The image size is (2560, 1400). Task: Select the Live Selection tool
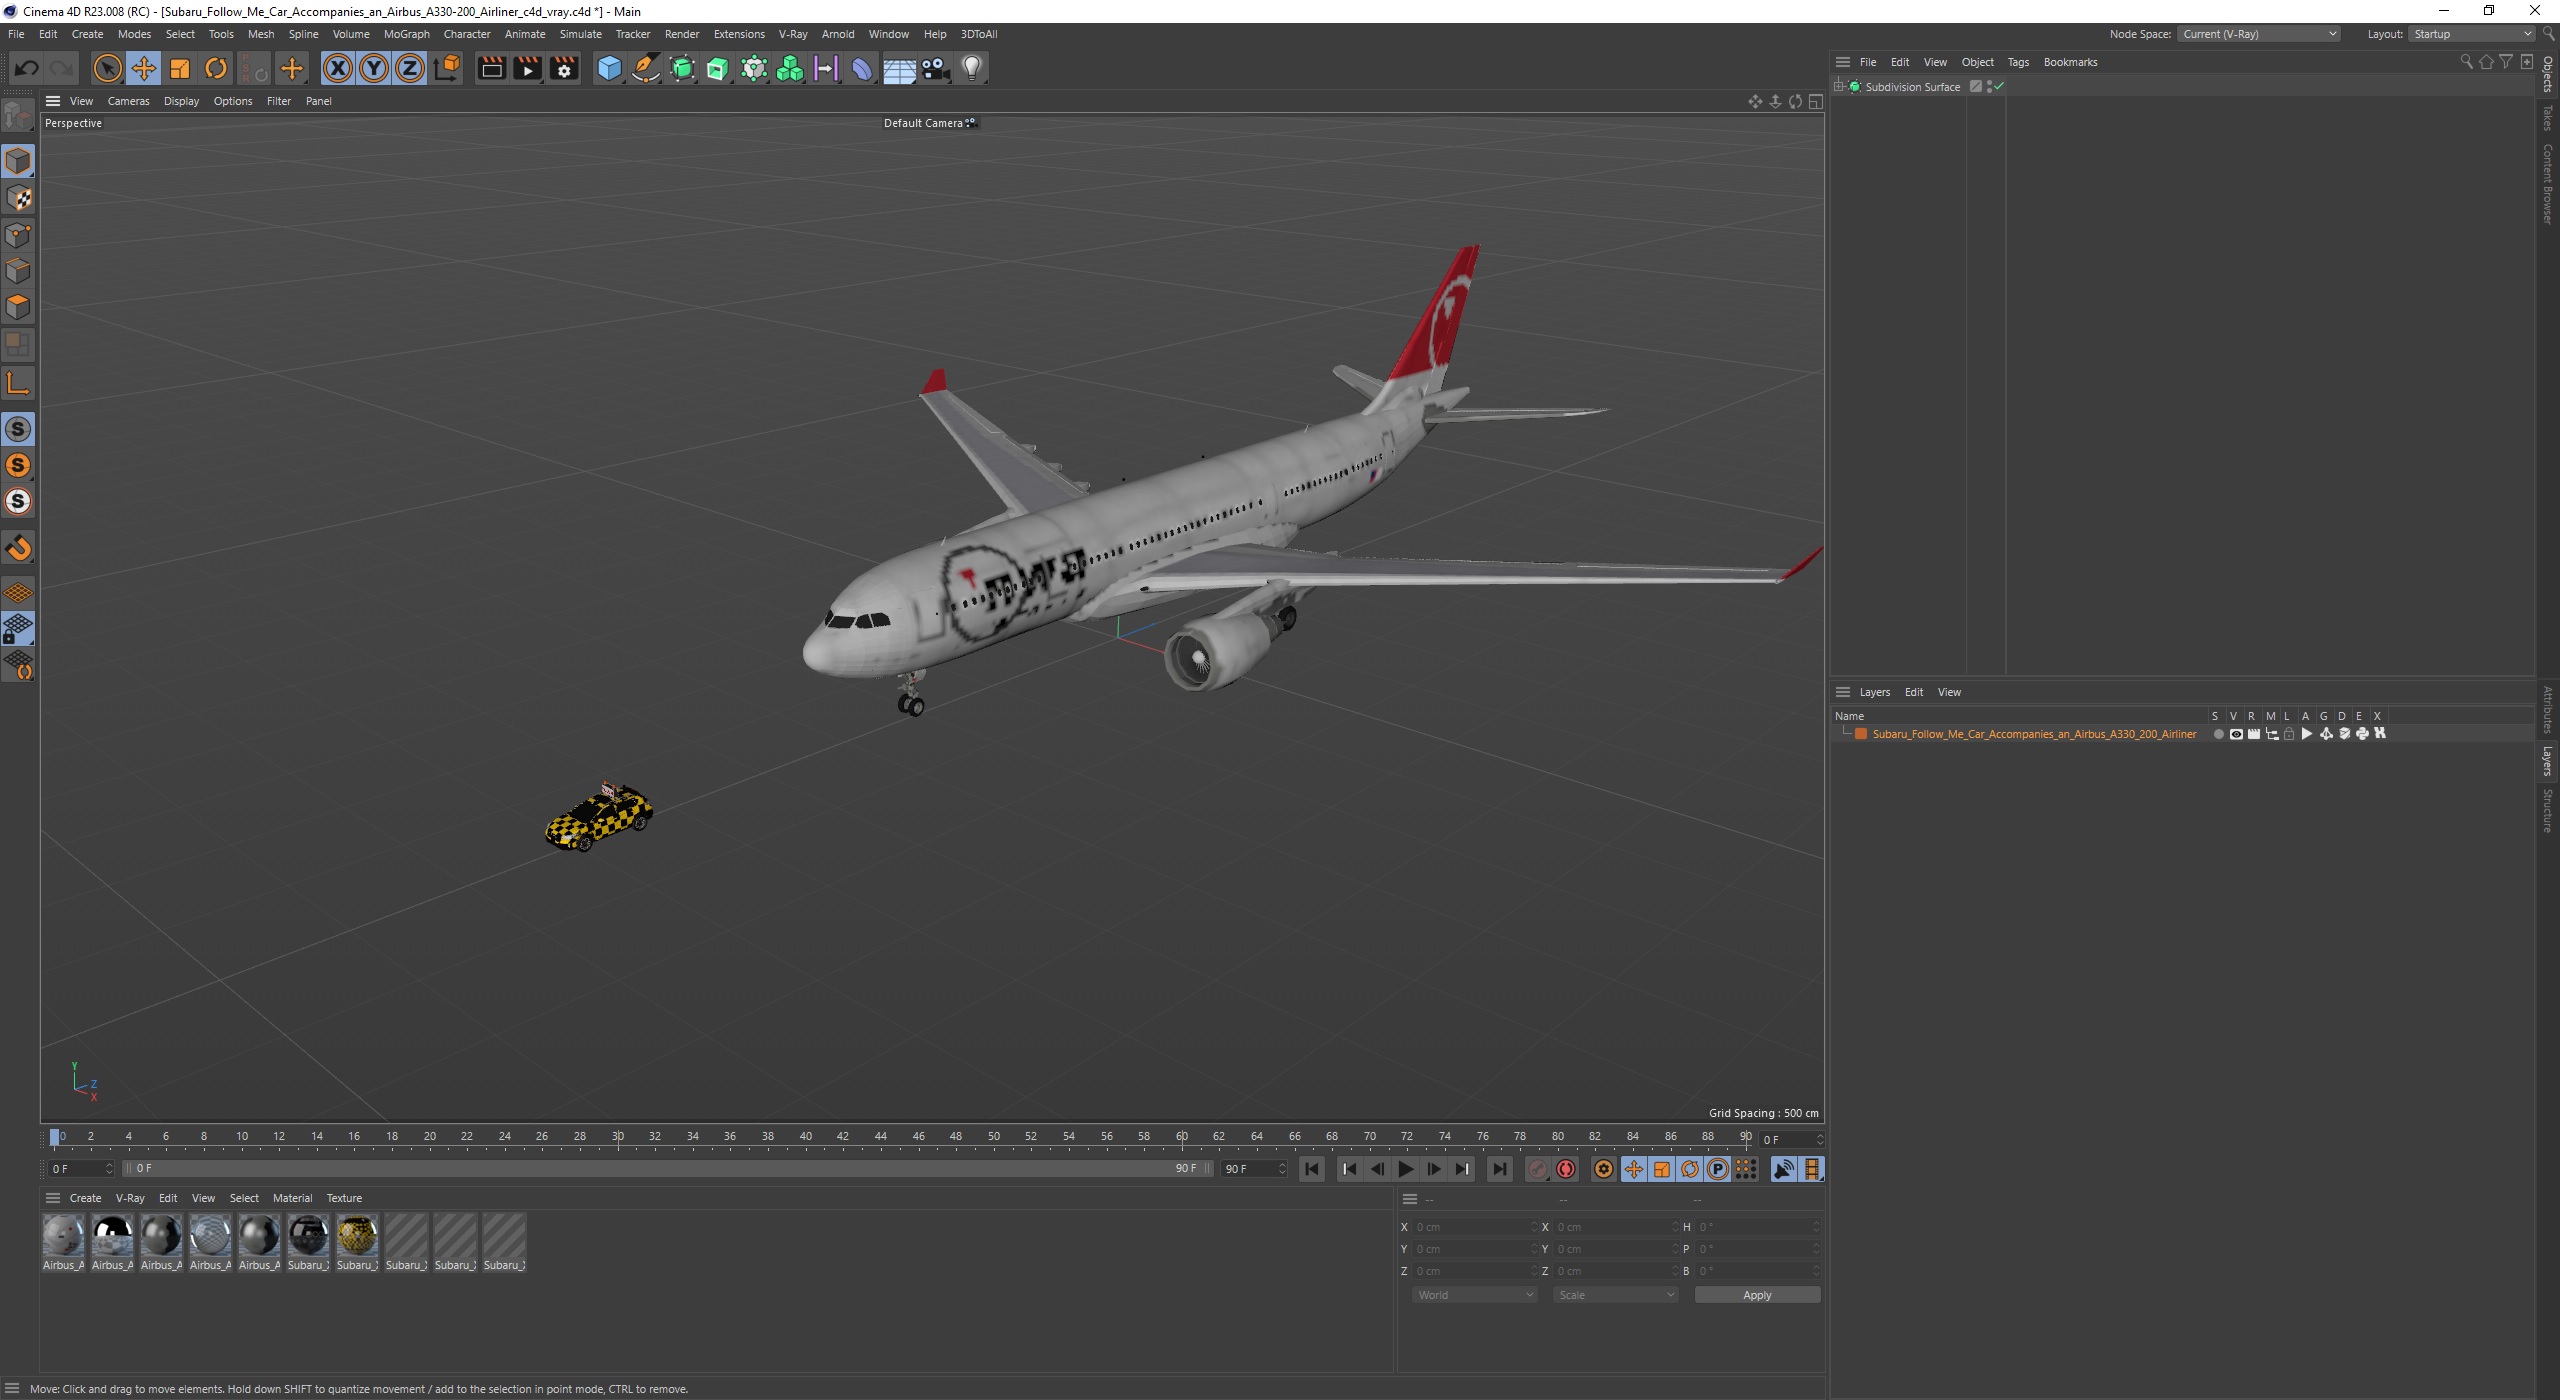[107, 68]
